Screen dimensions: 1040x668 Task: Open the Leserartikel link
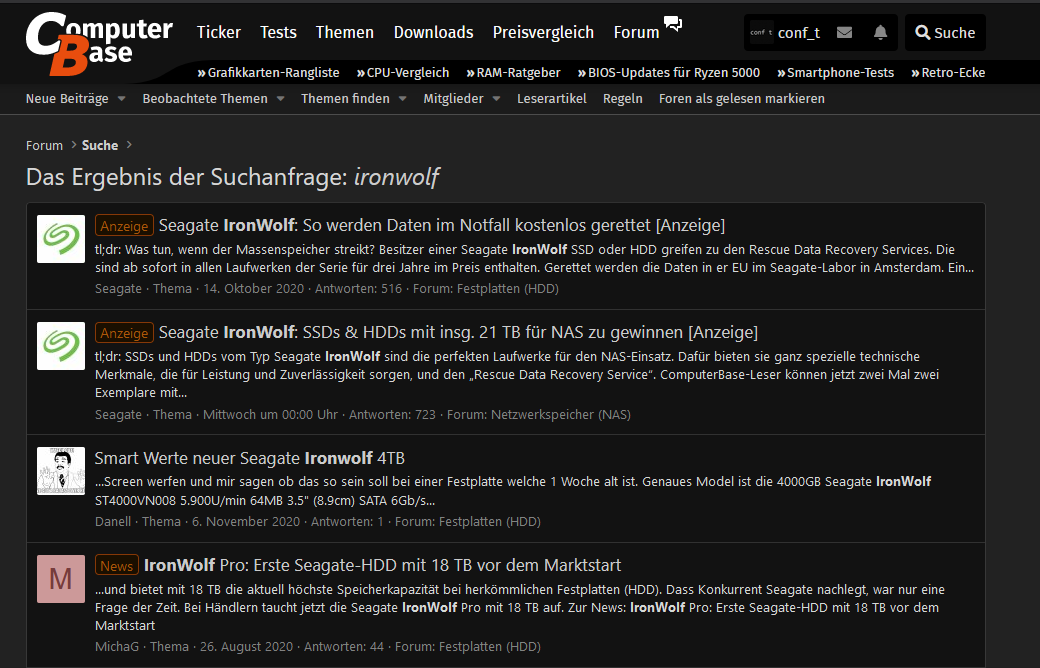[x=552, y=98]
